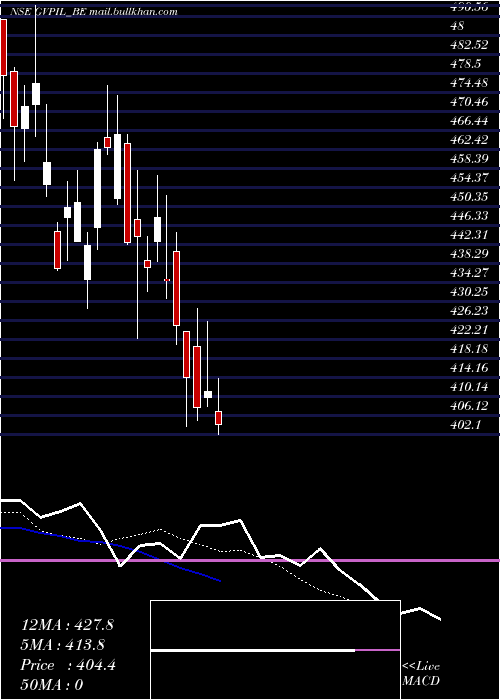
Task: Click the 454.37 price axis label
Action: coord(471,178)
